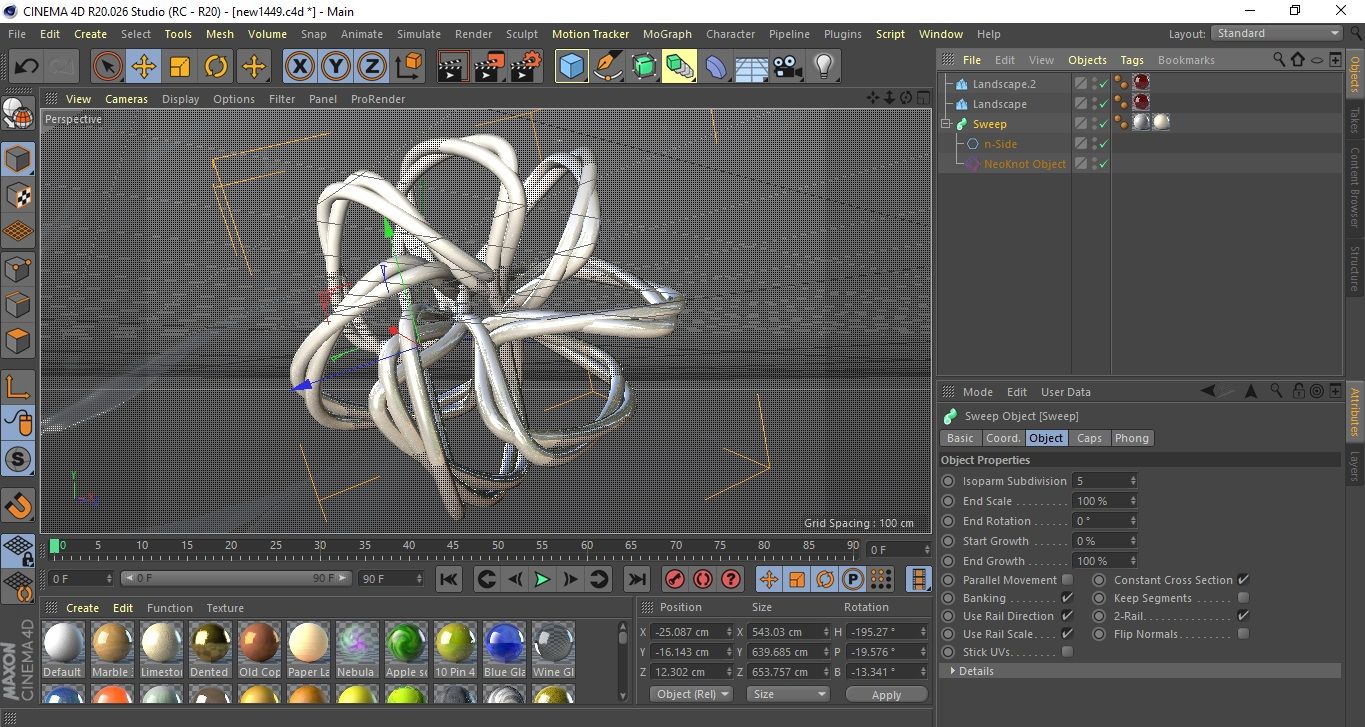This screenshot has width=1365, height=727.
Task: Toggle the X-axis lock icon
Action: coord(299,67)
